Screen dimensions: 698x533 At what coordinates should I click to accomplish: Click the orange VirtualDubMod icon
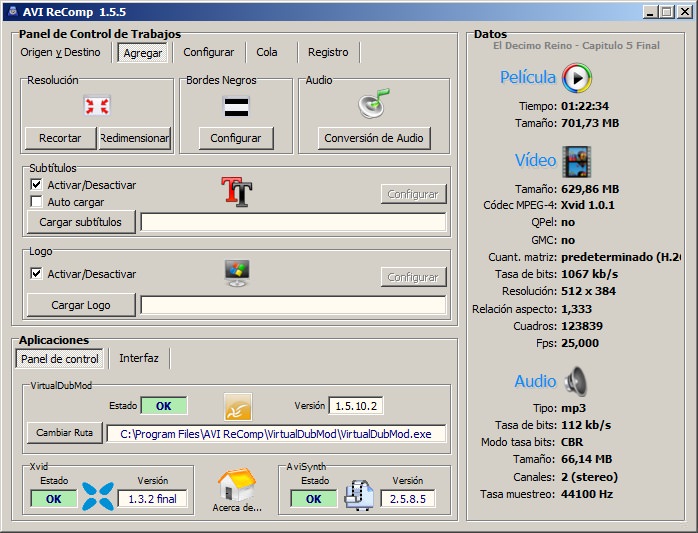[x=238, y=407]
